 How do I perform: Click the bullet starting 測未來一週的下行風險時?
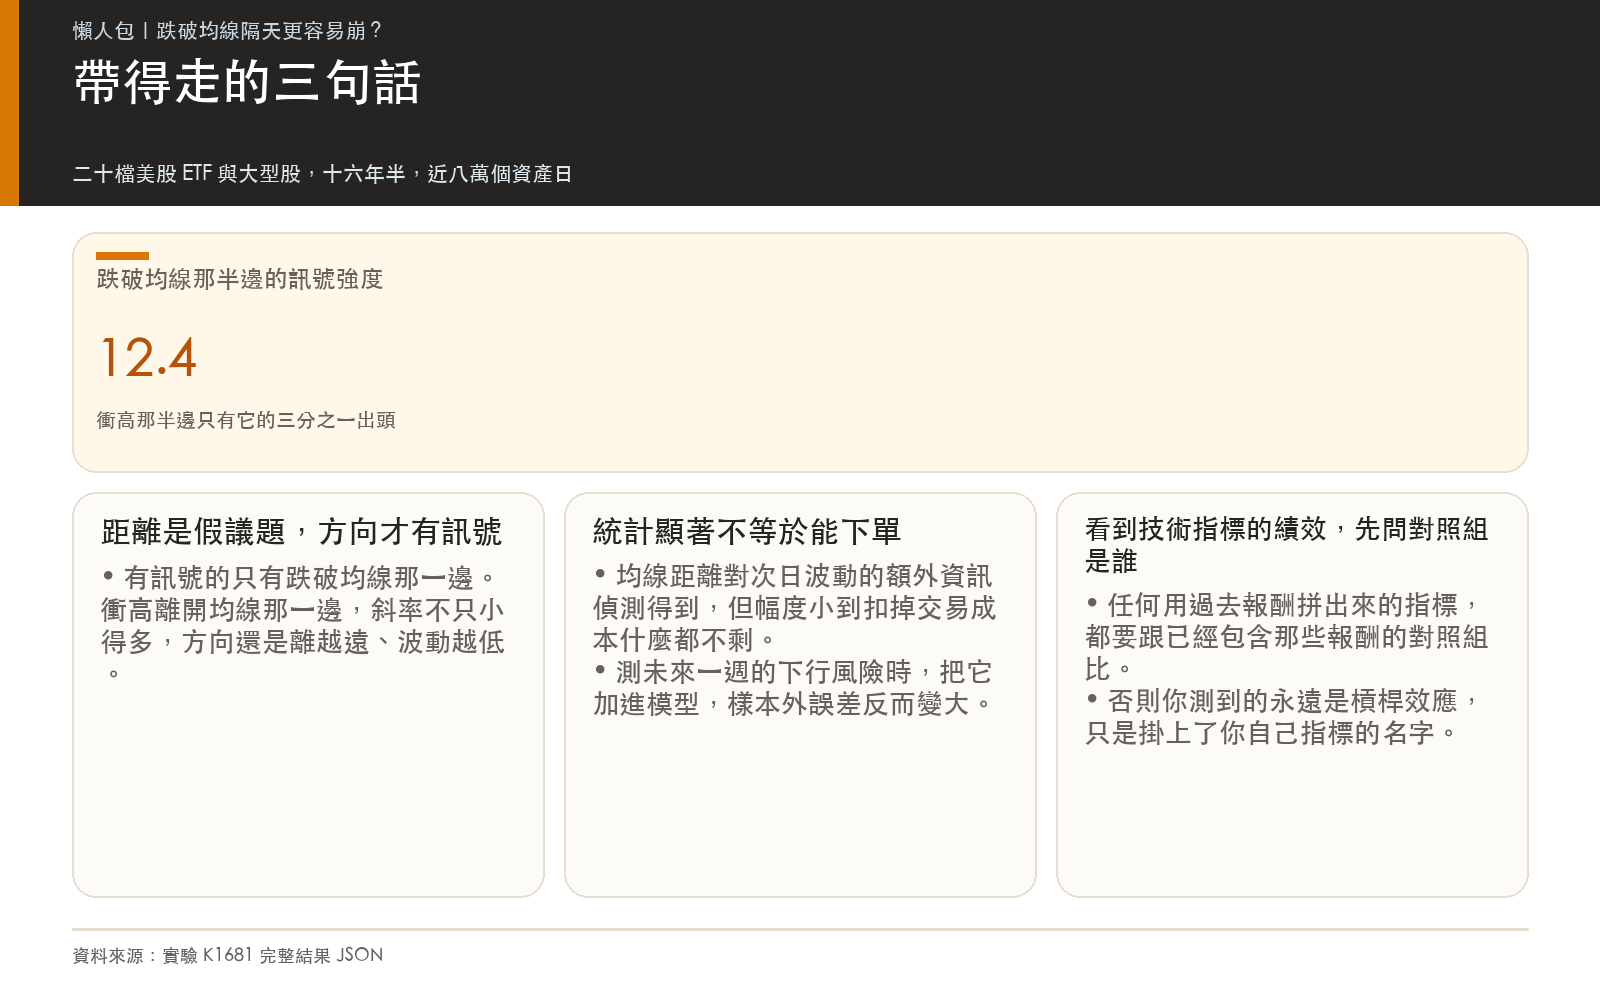pyautogui.click(x=793, y=688)
